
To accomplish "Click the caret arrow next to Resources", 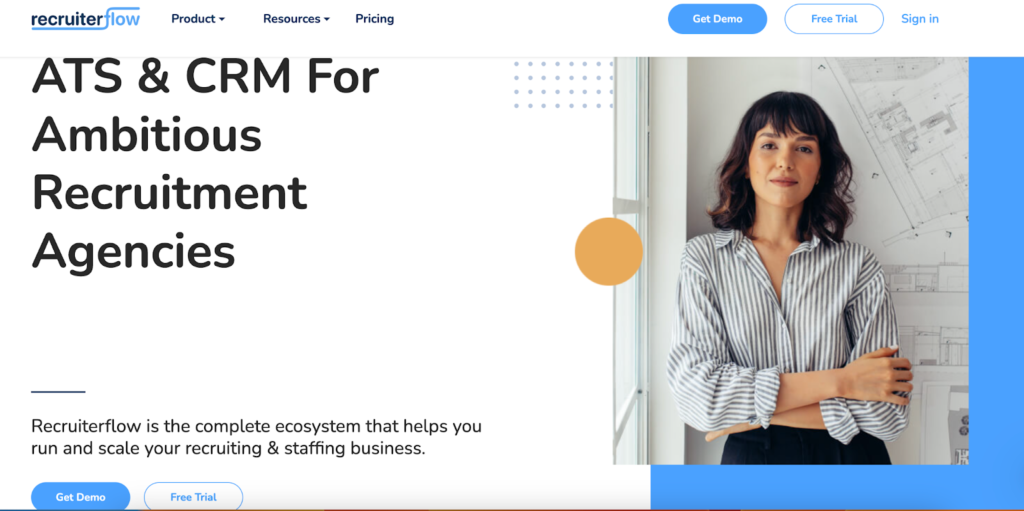I will click(x=327, y=20).
